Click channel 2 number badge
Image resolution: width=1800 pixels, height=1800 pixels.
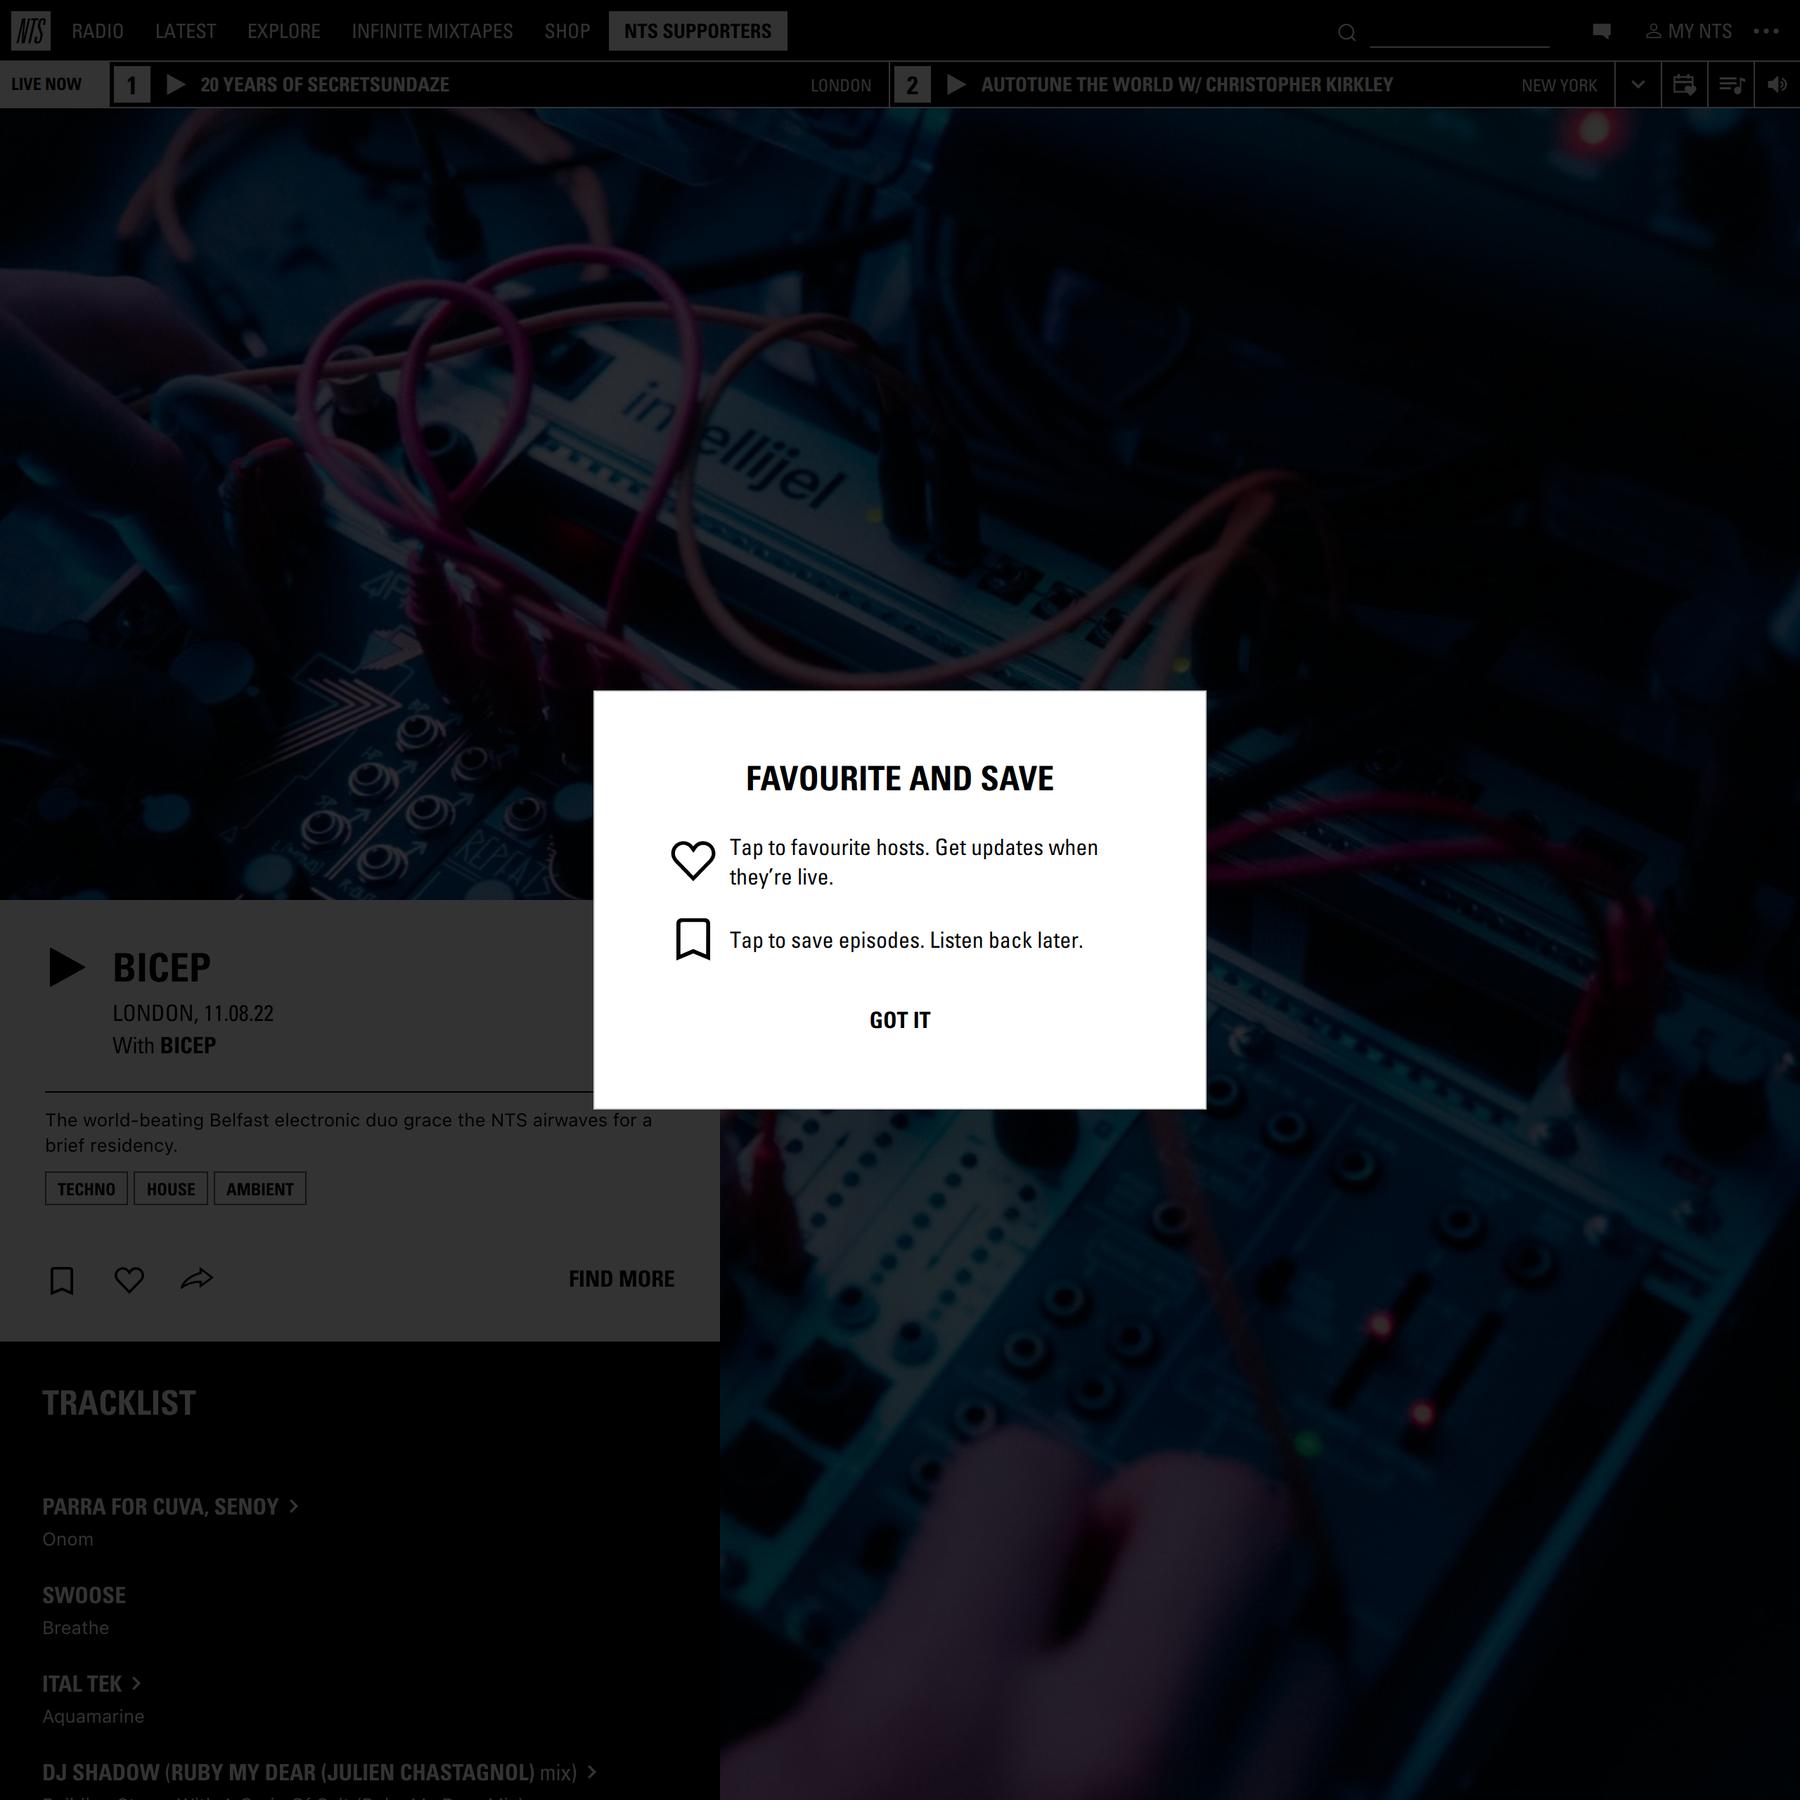912,85
